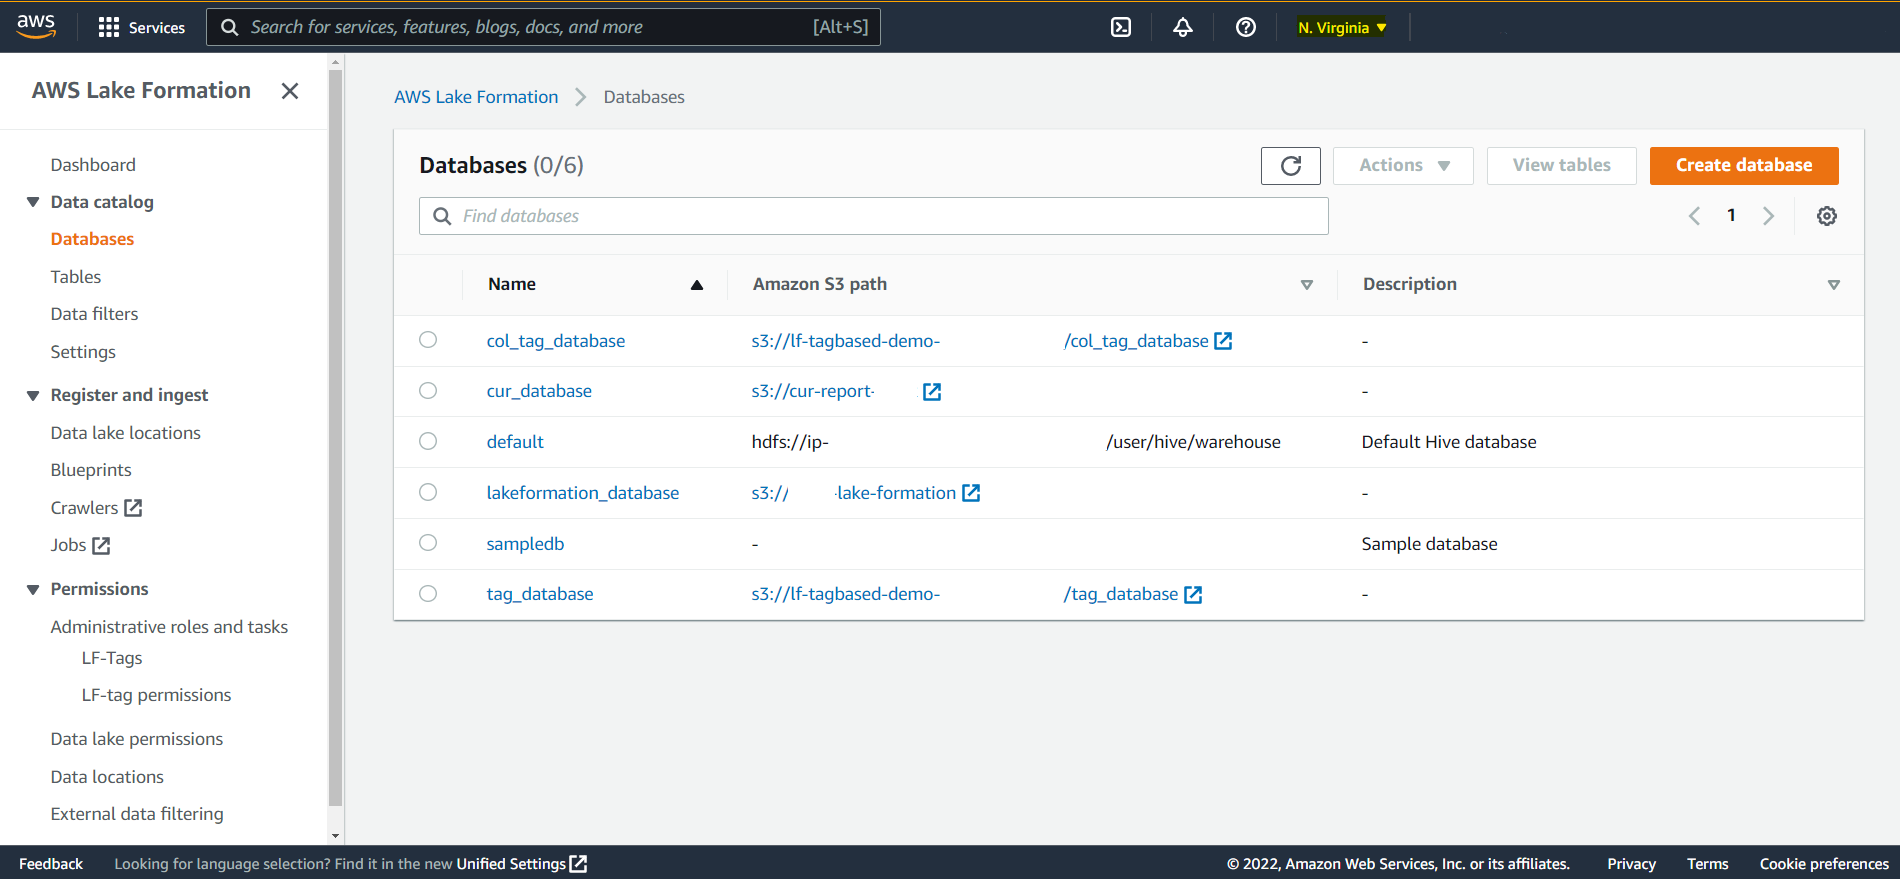Viewport: 1900px width, 879px height.
Task: Refresh the databases list
Action: [x=1291, y=166]
